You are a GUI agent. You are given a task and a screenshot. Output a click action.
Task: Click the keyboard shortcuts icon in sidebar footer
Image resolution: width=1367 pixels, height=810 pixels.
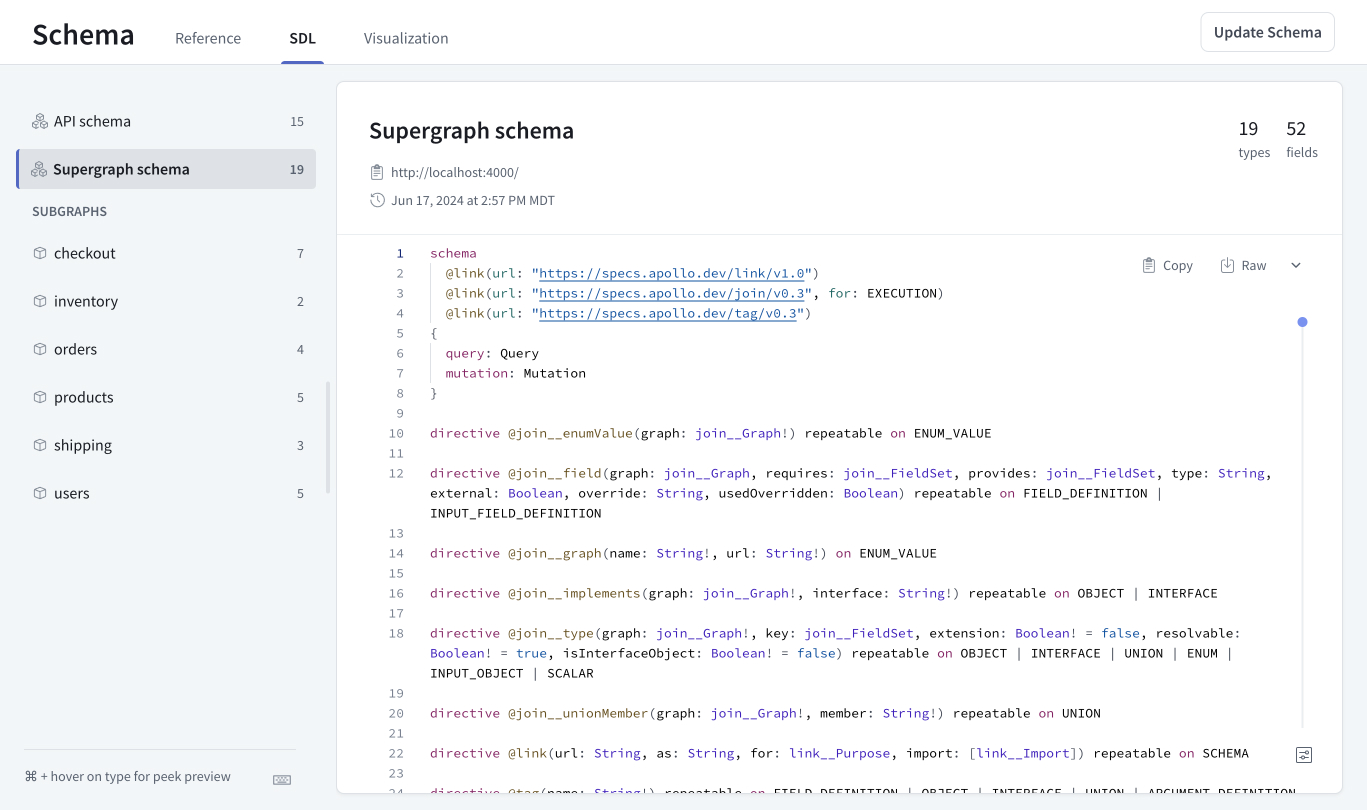click(282, 779)
